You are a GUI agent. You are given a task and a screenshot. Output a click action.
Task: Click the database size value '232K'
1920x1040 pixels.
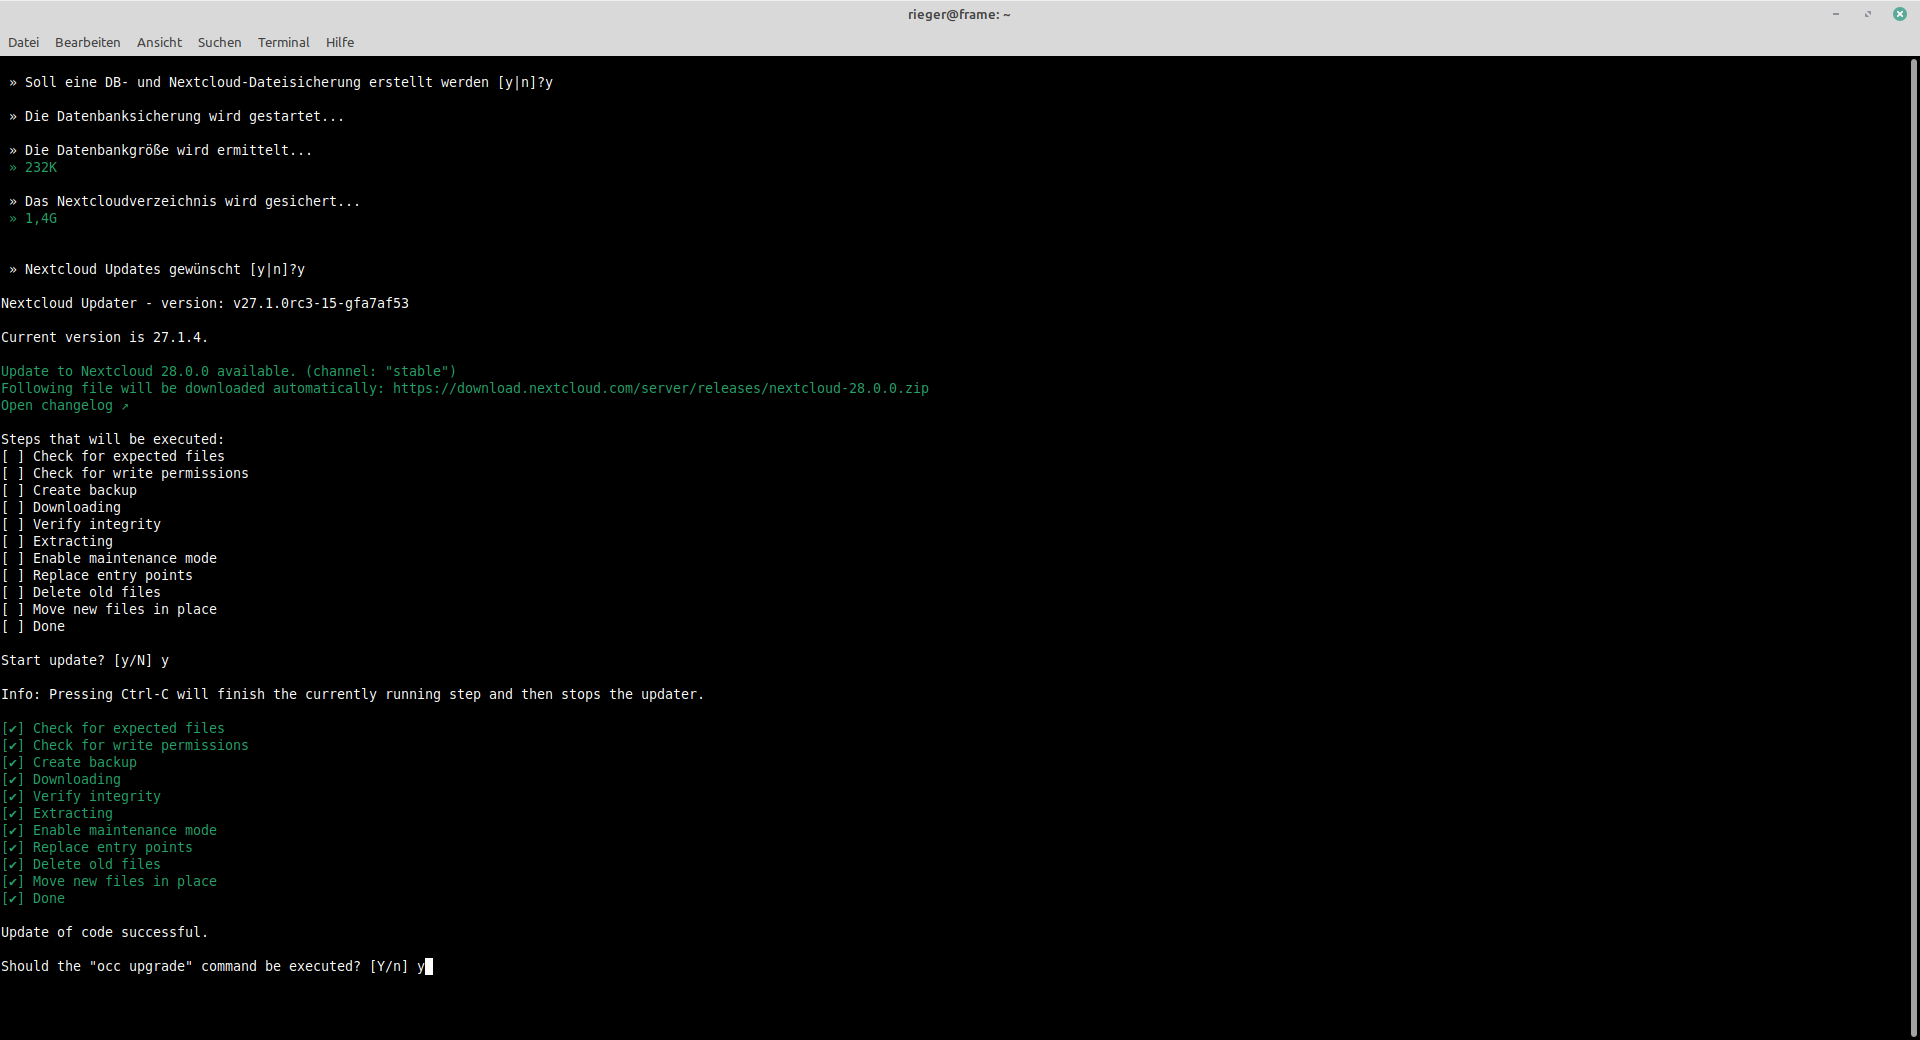(x=41, y=167)
